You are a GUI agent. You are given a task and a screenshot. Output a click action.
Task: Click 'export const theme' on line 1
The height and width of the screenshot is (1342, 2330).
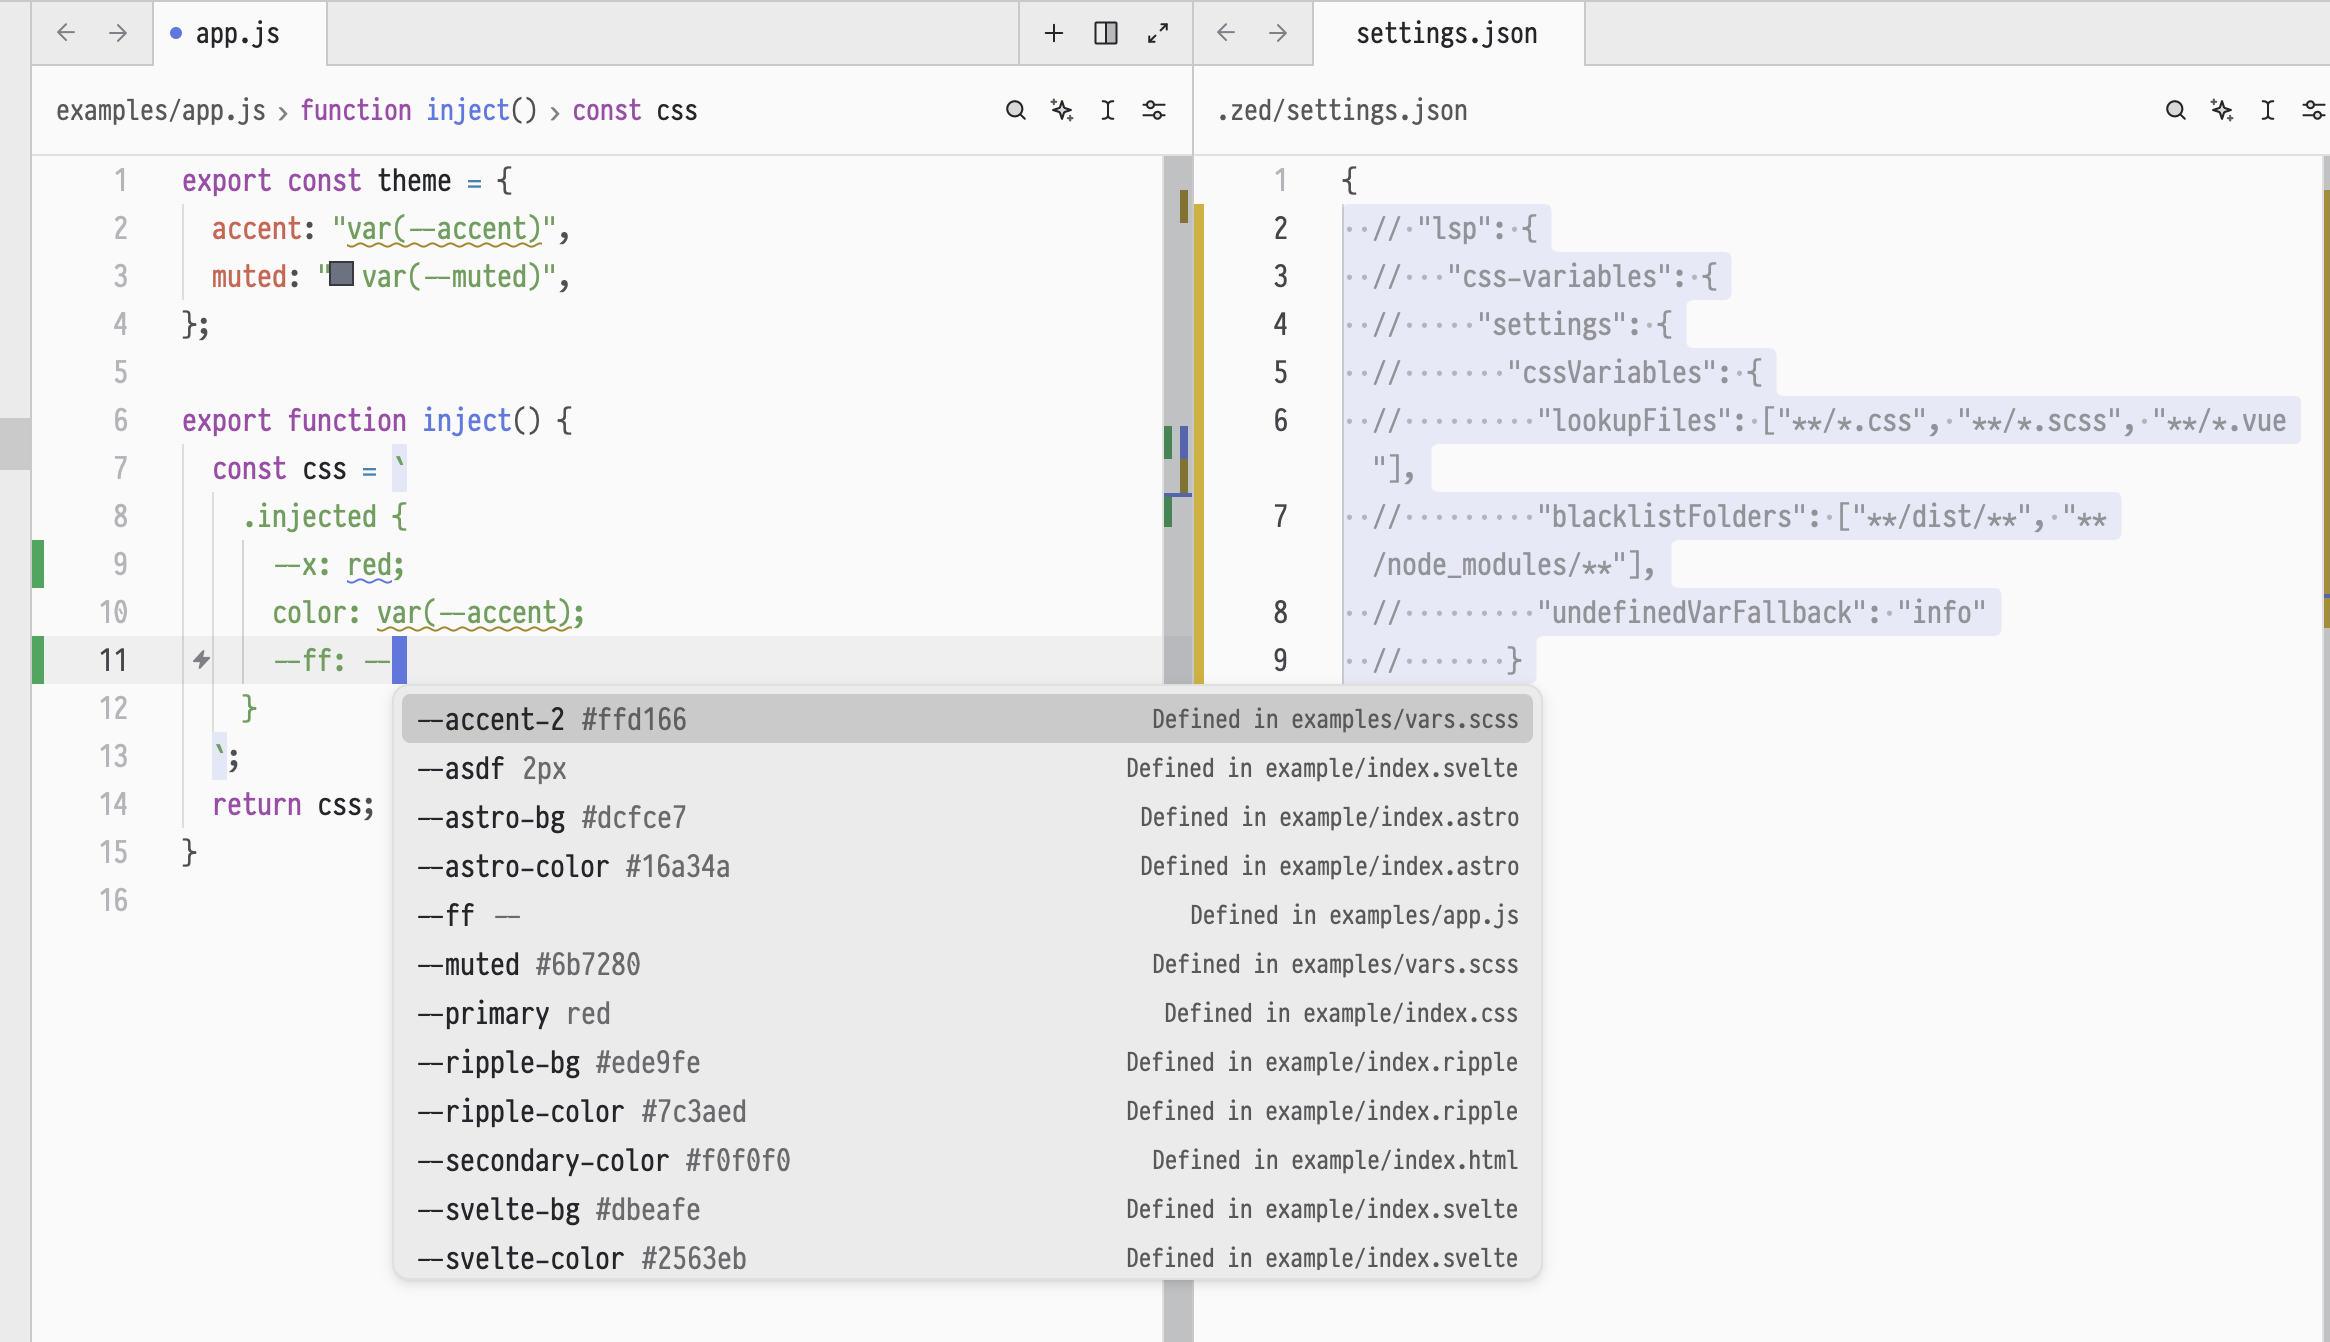[x=316, y=181]
